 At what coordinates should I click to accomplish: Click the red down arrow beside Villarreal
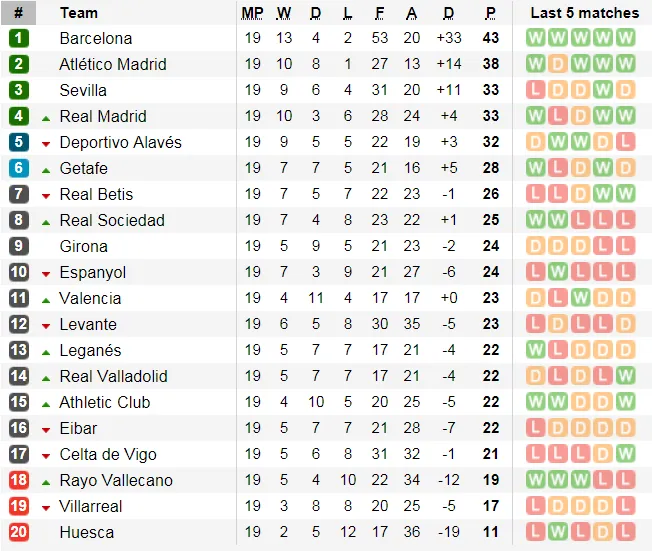tap(46, 508)
